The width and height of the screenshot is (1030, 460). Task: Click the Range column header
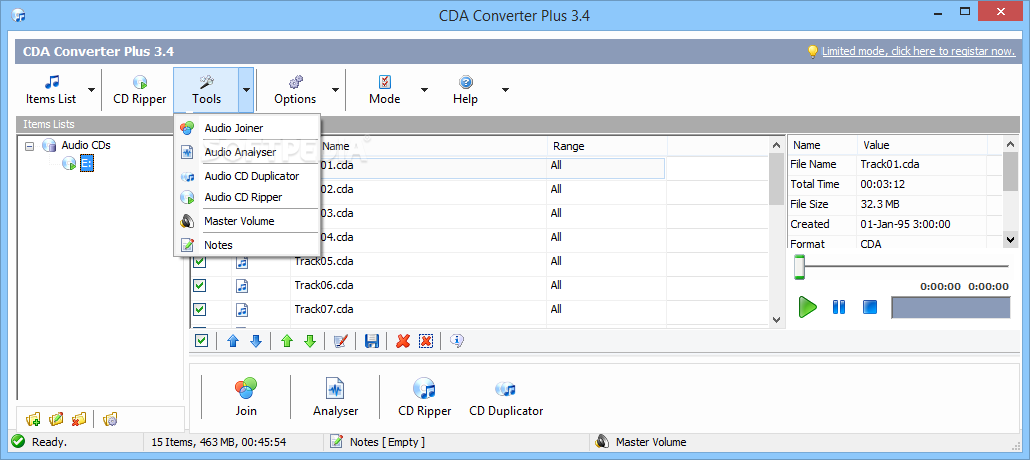click(x=608, y=146)
